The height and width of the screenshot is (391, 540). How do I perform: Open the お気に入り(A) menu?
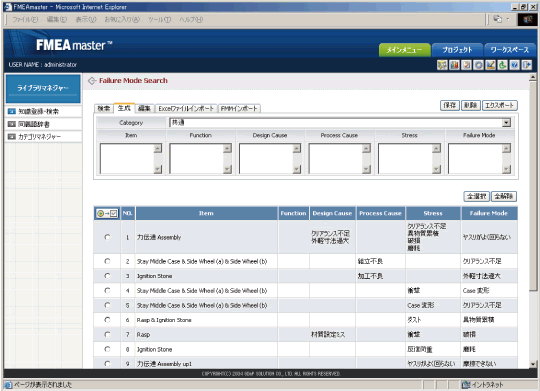[x=122, y=20]
